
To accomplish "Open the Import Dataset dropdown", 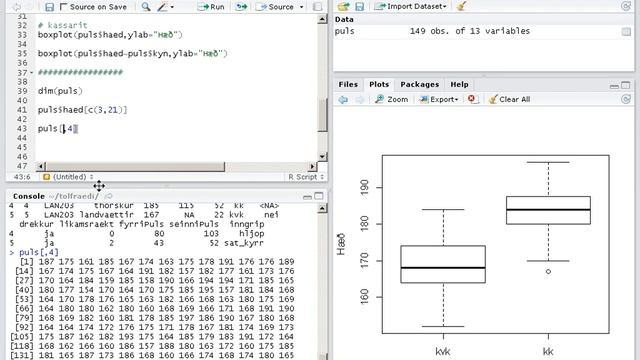I will tap(410, 6).
